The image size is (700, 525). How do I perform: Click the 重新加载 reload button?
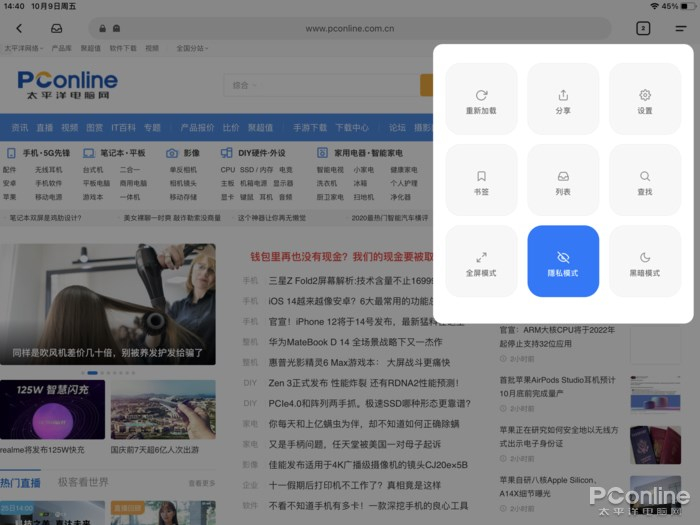pyautogui.click(x=481, y=99)
